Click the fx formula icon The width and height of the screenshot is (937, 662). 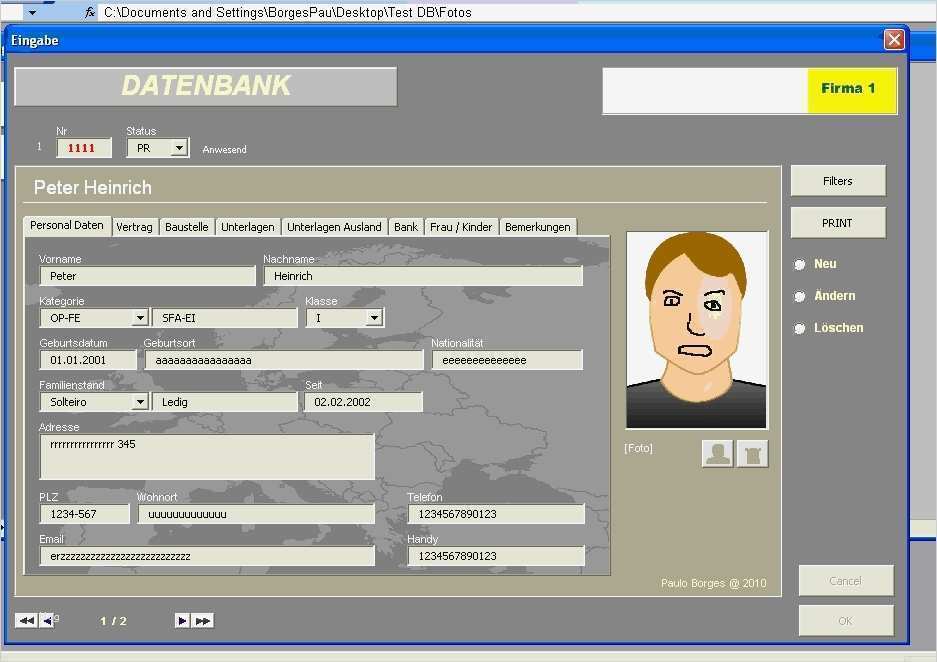(90, 12)
